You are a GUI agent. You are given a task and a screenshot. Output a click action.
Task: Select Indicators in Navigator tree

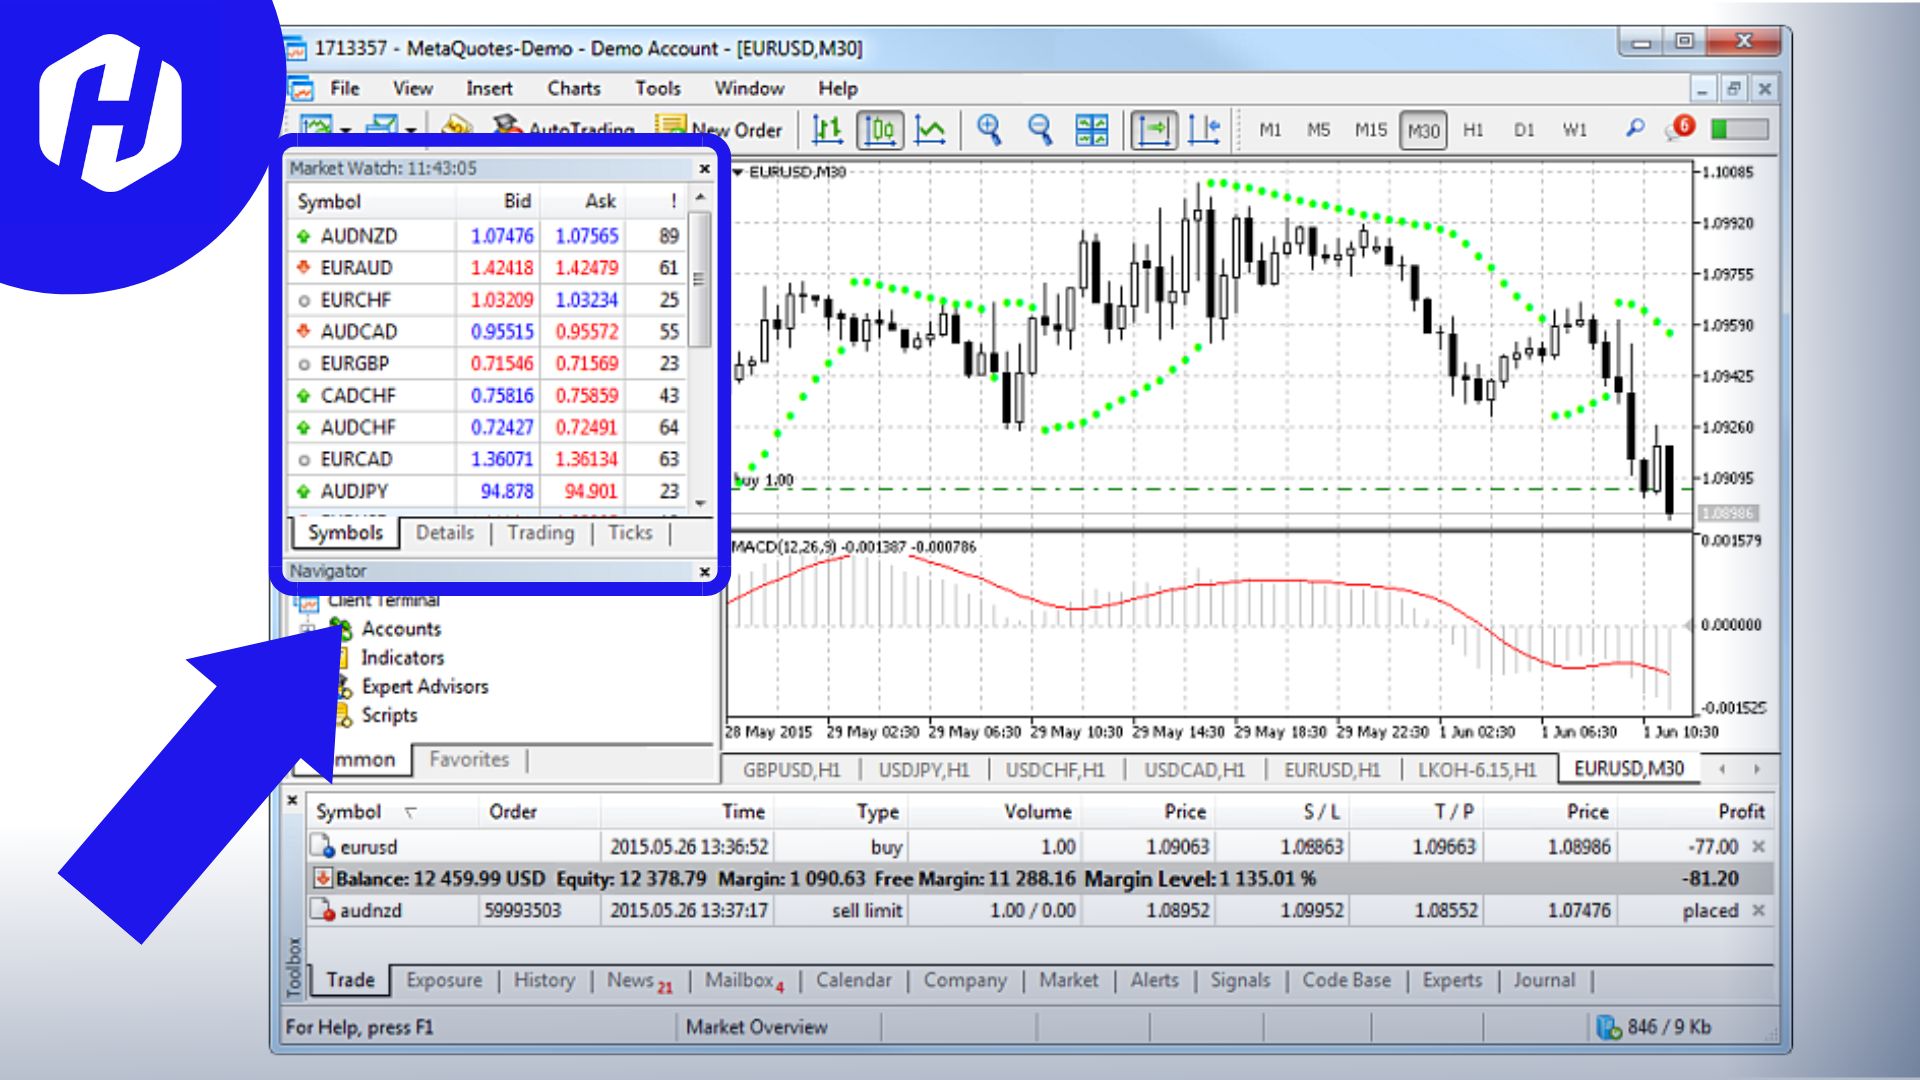coord(402,658)
